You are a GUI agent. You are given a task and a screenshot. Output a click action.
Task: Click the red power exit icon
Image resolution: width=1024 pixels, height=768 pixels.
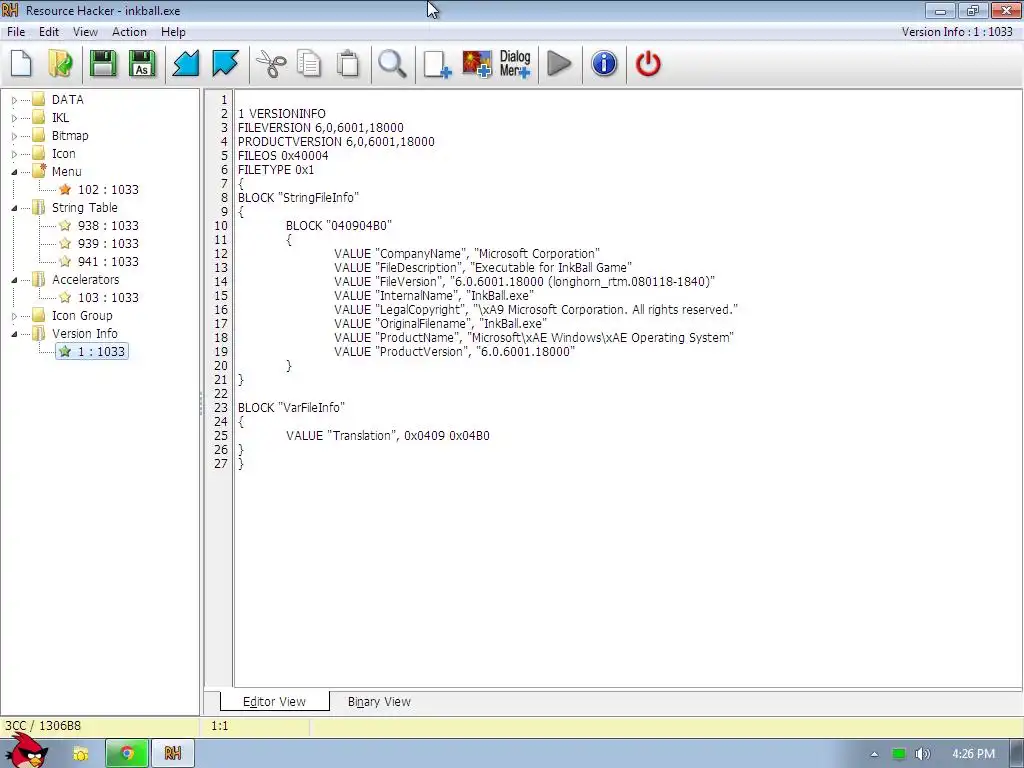(648, 64)
